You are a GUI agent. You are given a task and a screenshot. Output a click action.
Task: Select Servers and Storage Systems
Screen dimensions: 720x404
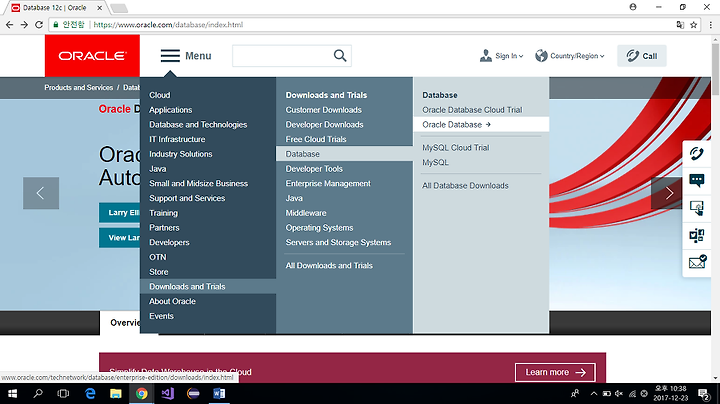pos(338,242)
